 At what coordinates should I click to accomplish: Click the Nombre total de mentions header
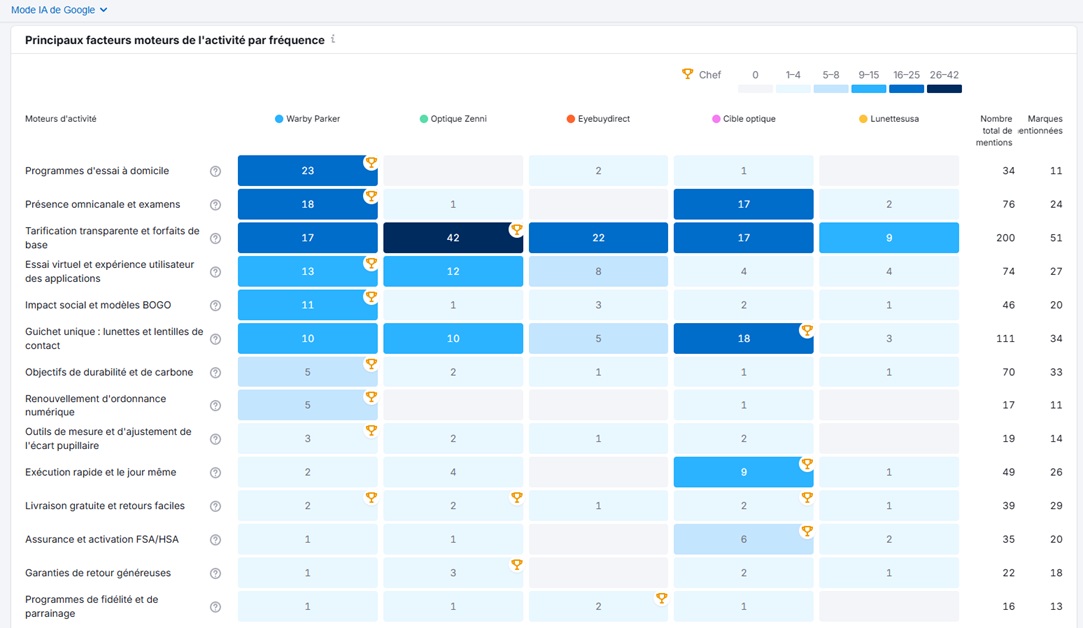point(995,130)
